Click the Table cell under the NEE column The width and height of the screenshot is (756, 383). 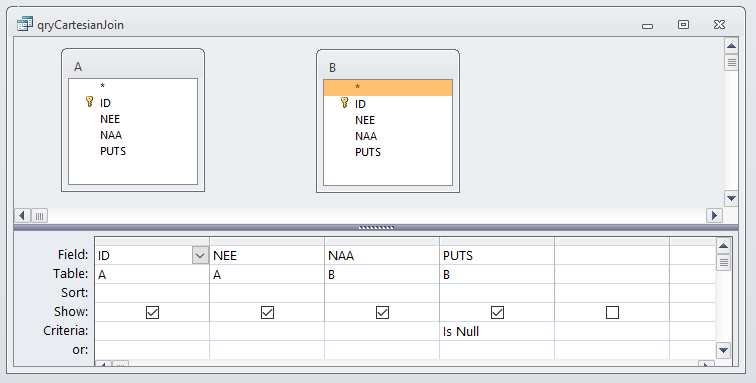(x=267, y=274)
